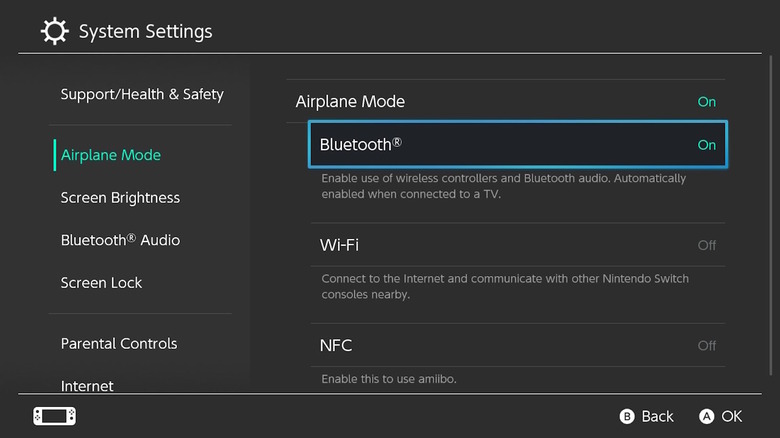Select the NFC row label
The width and height of the screenshot is (780, 438).
tap(336, 345)
